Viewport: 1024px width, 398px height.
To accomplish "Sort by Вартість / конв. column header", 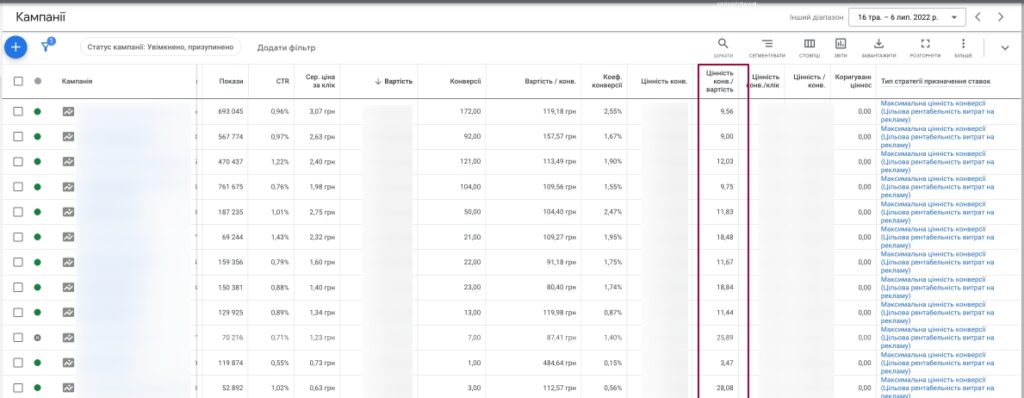I will [550, 82].
